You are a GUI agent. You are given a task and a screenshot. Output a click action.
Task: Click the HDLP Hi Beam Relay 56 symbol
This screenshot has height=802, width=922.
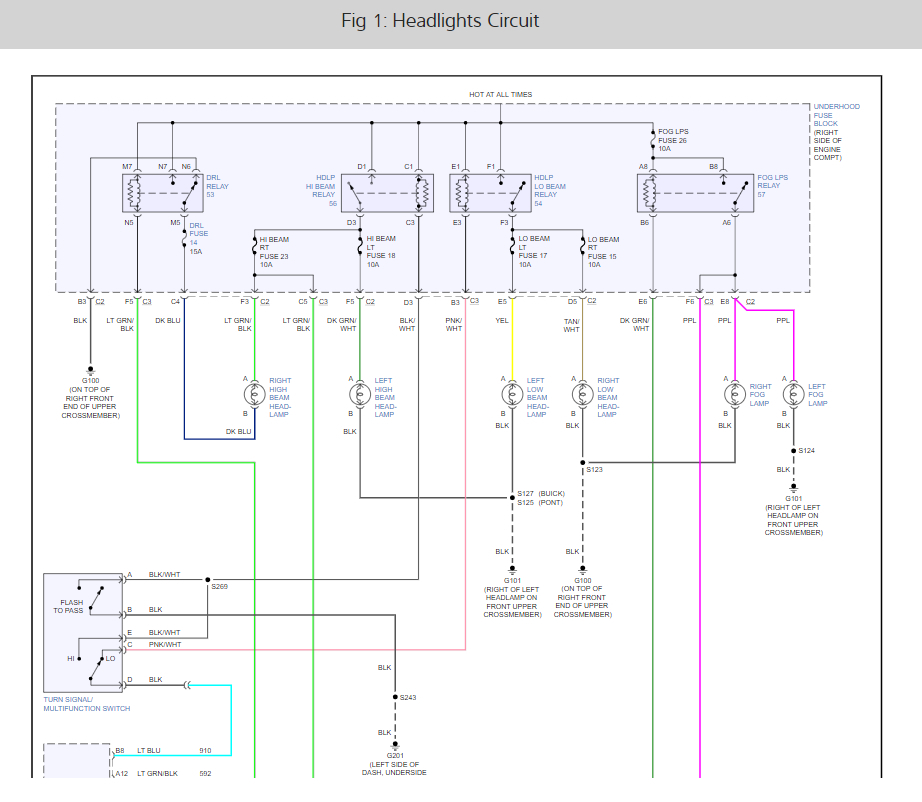(x=385, y=191)
